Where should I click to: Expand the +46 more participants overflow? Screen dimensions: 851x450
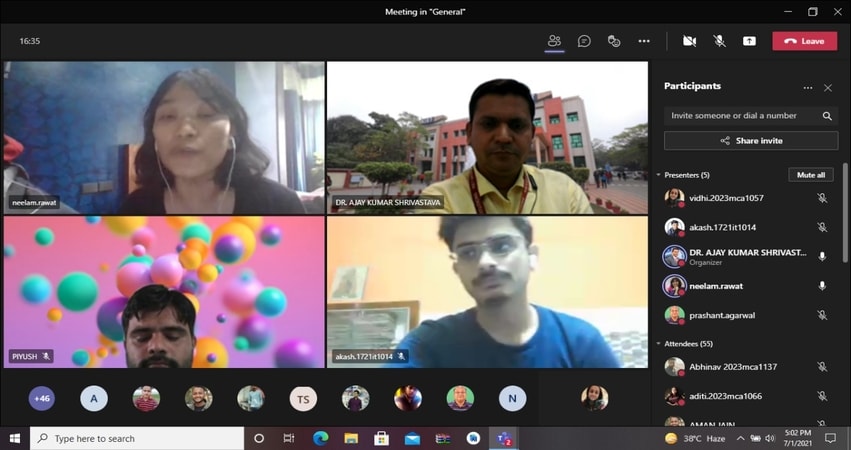[42, 398]
